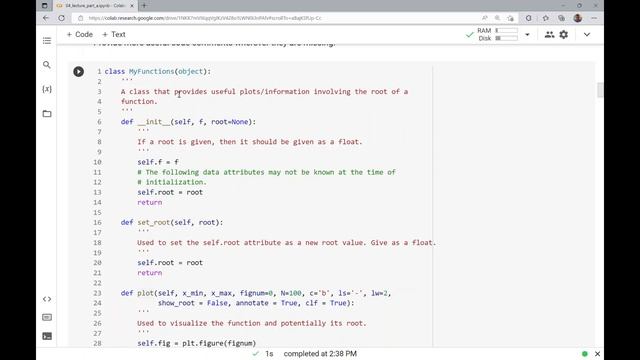Add a new Code cell
The width and height of the screenshot is (640, 360).
click(x=80, y=35)
